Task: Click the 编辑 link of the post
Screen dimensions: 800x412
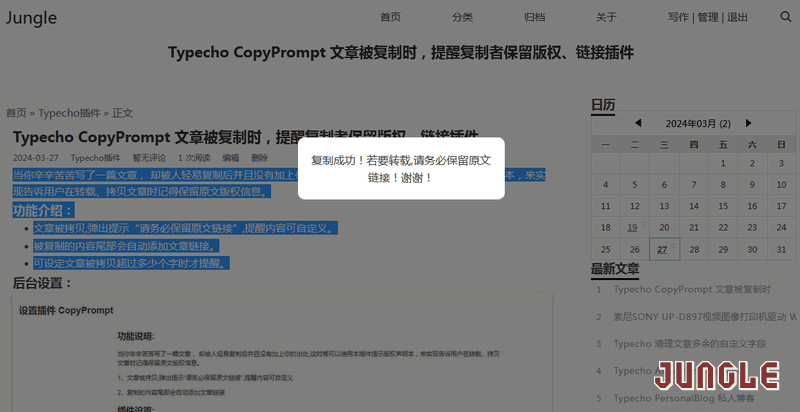Action: coord(231,158)
